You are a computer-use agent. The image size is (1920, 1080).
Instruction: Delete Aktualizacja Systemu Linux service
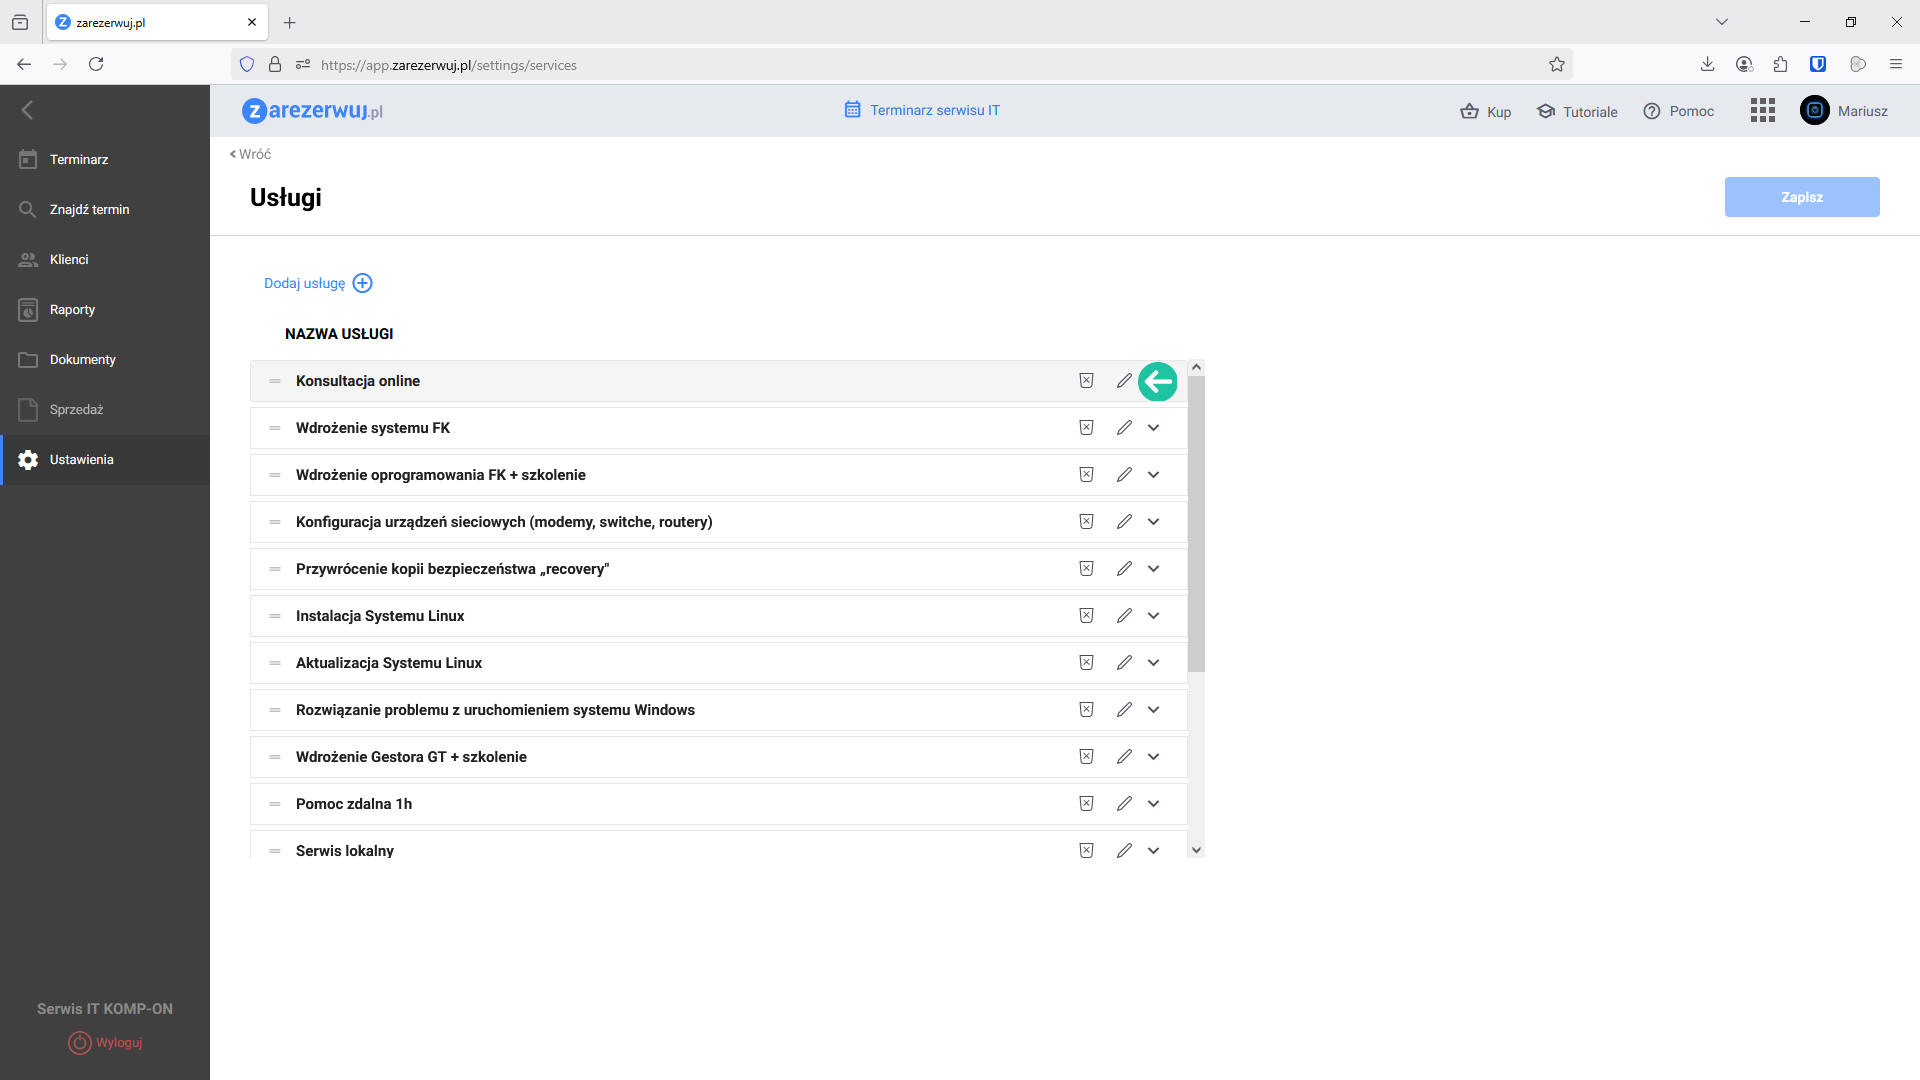(1086, 663)
